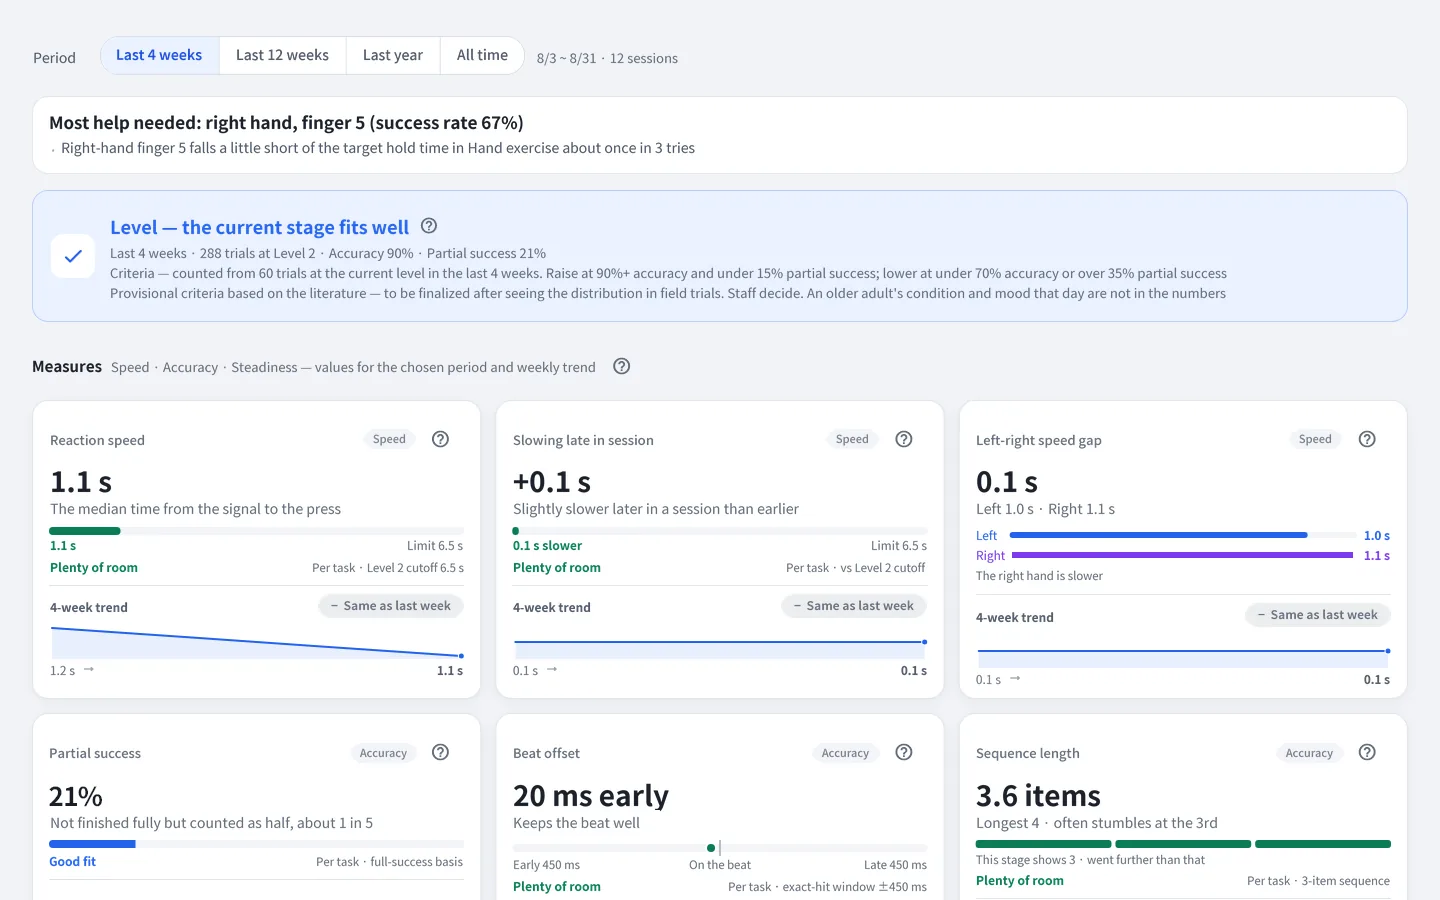The height and width of the screenshot is (900, 1440).
Task: Click the purple Right hand speed bar
Action: tap(1183, 555)
